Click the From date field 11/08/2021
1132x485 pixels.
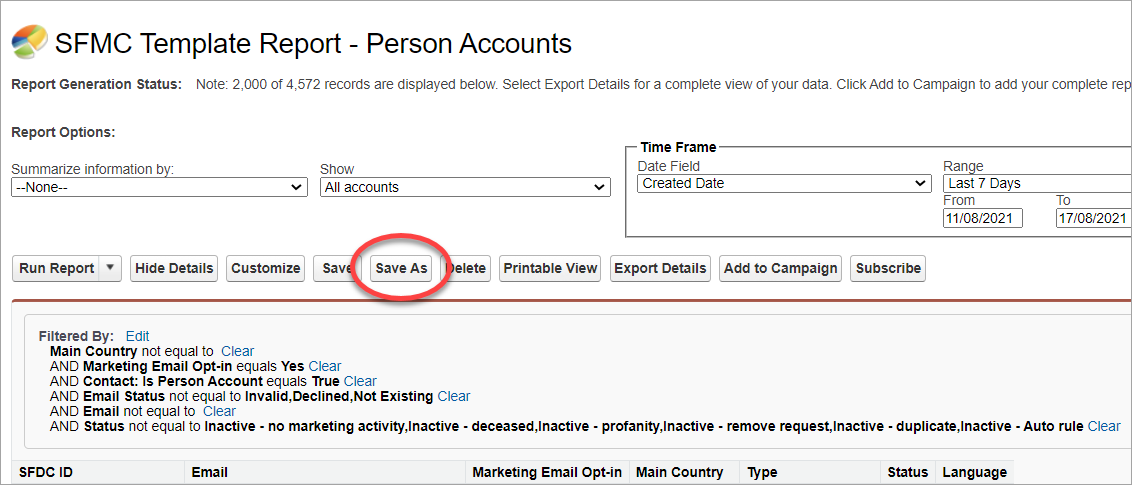(x=983, y=218)
